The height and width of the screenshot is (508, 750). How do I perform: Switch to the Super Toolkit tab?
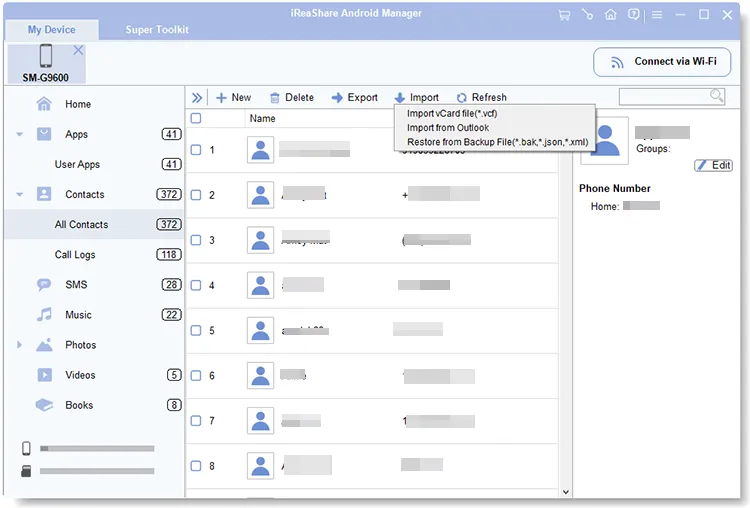pyautogui.click(x=157, y=30)
